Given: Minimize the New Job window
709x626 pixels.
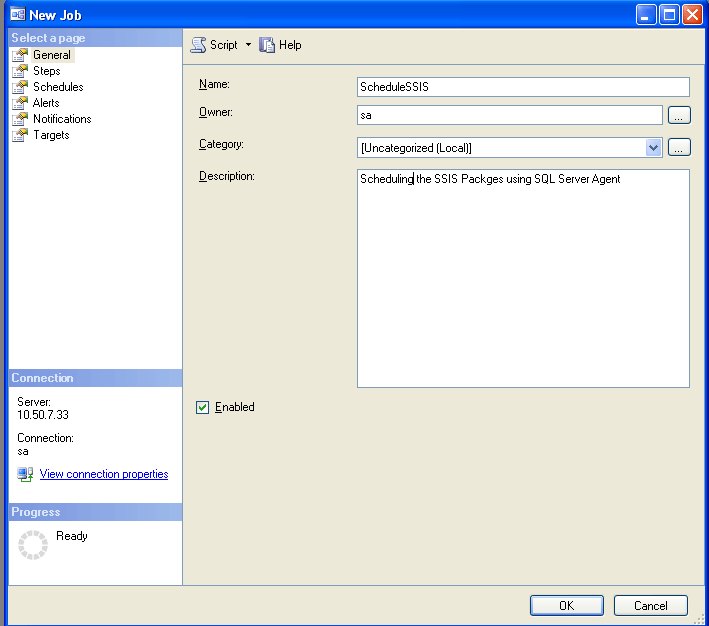Looking at the screenshot, I should coord(646,15).
